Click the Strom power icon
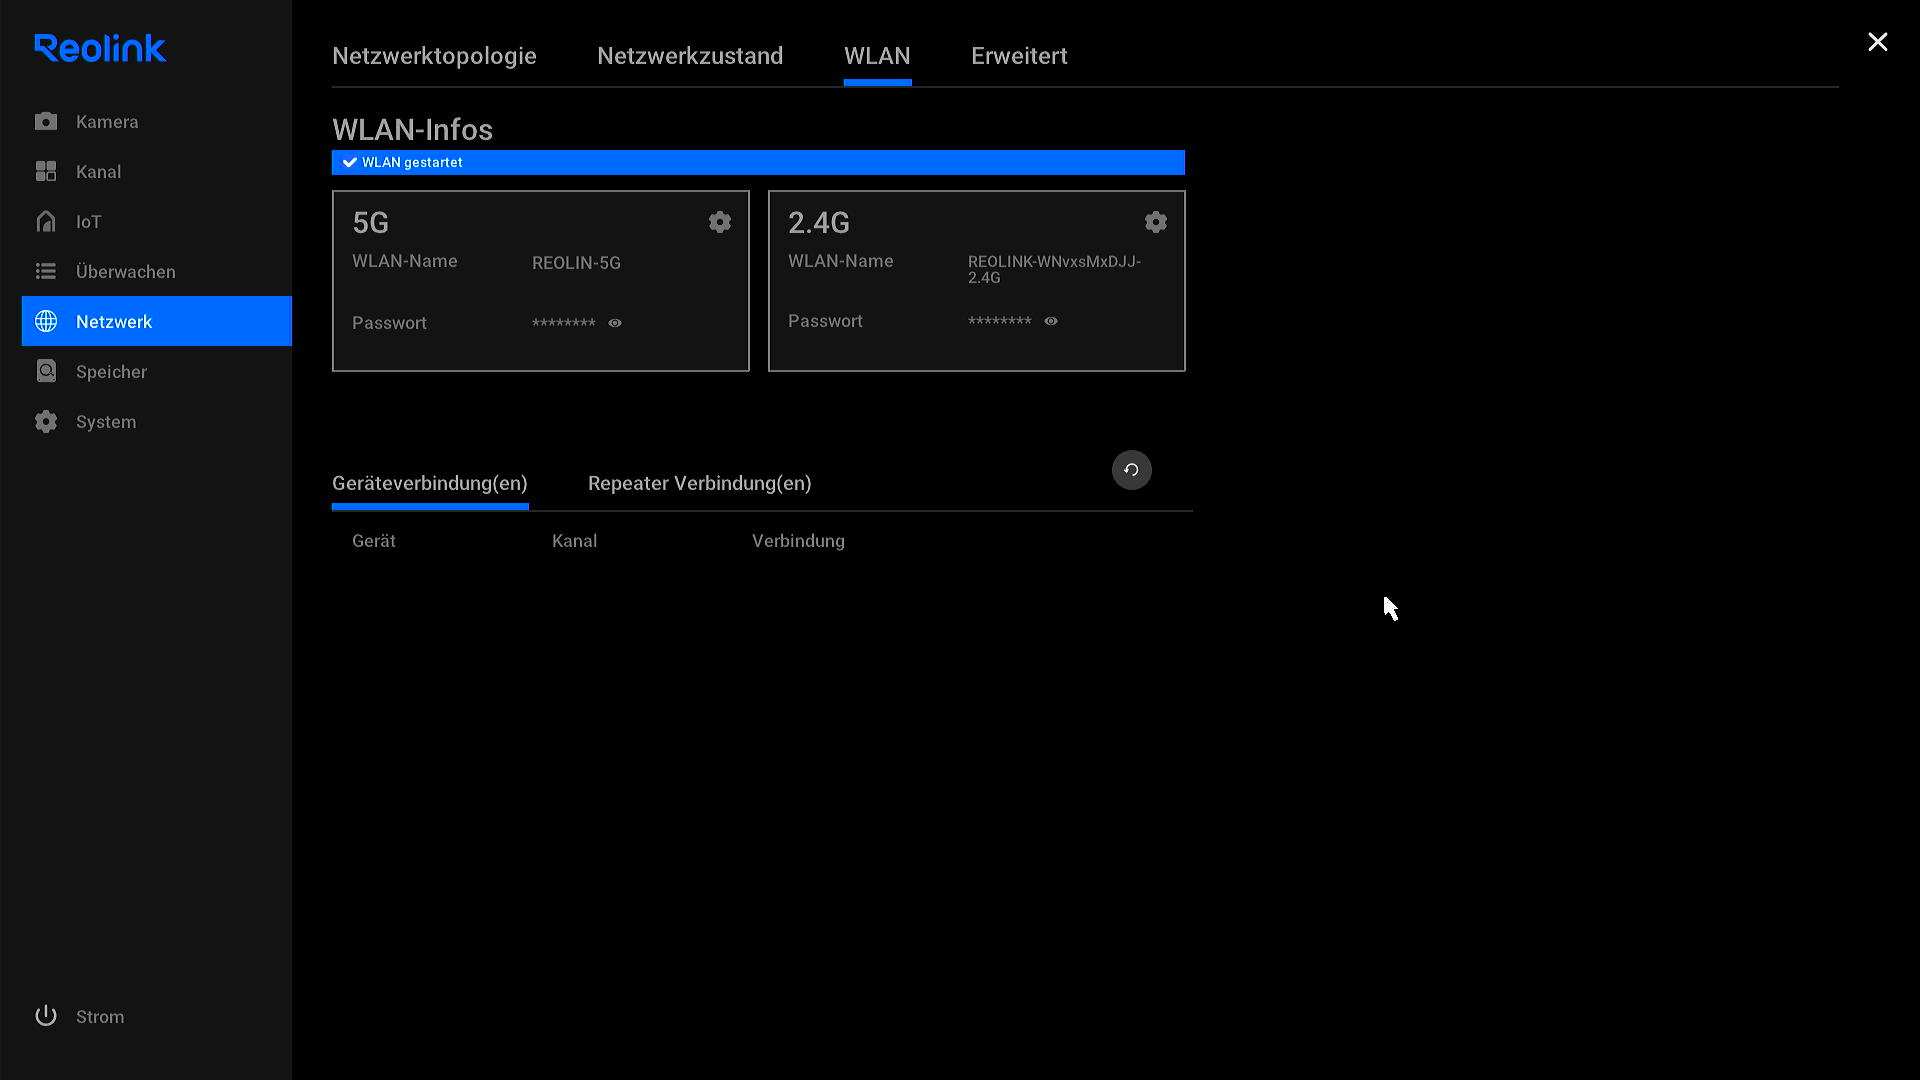The image size is (1920, 1080). [x=46, y=1016]
